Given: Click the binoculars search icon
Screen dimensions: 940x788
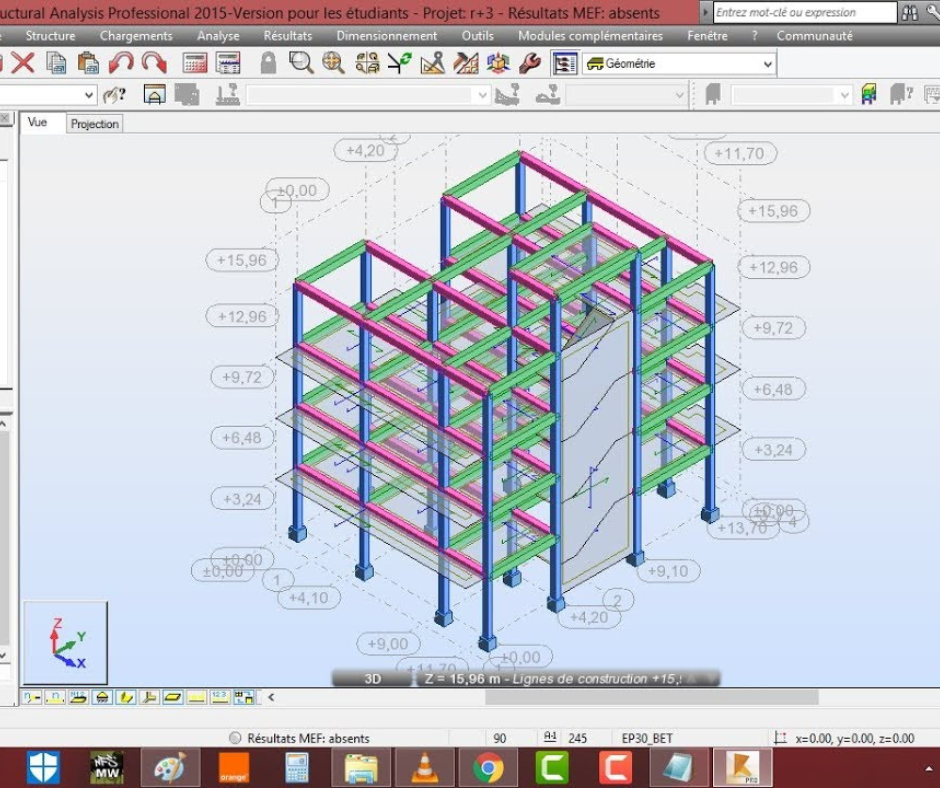Looking at the screenshot, I should click(x=910, y=13).
